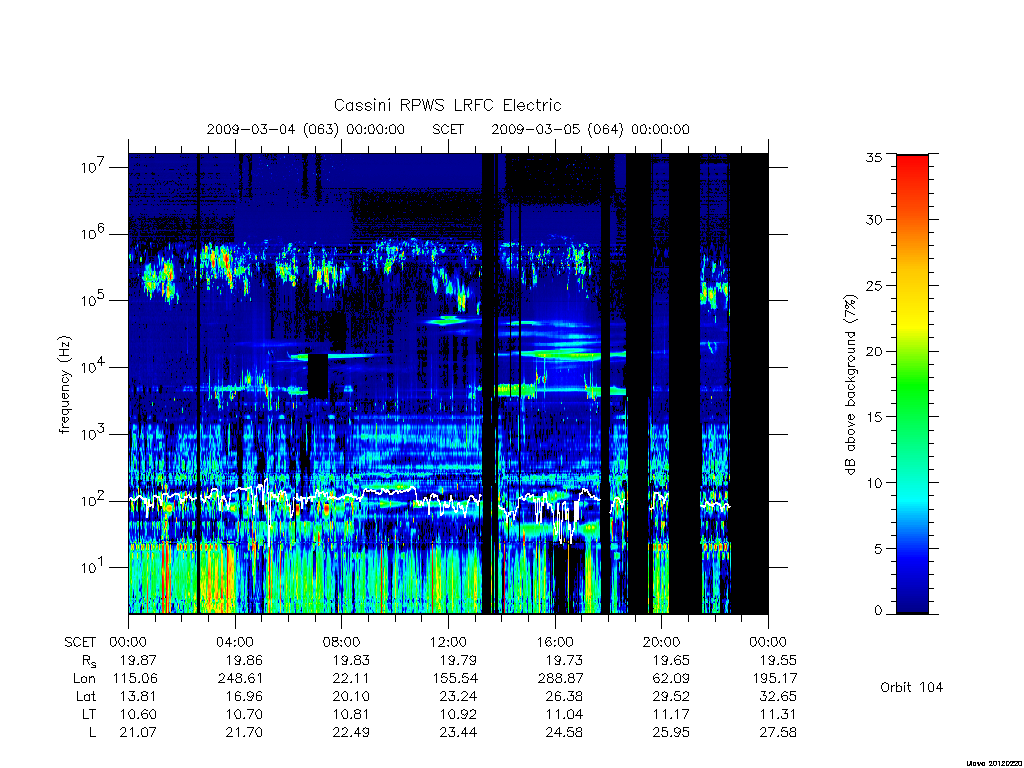The width and height of the screenshot is (1024, 768).
Task: Click the 'dB above background (7%)' label
Action: [x=850, y=385]
